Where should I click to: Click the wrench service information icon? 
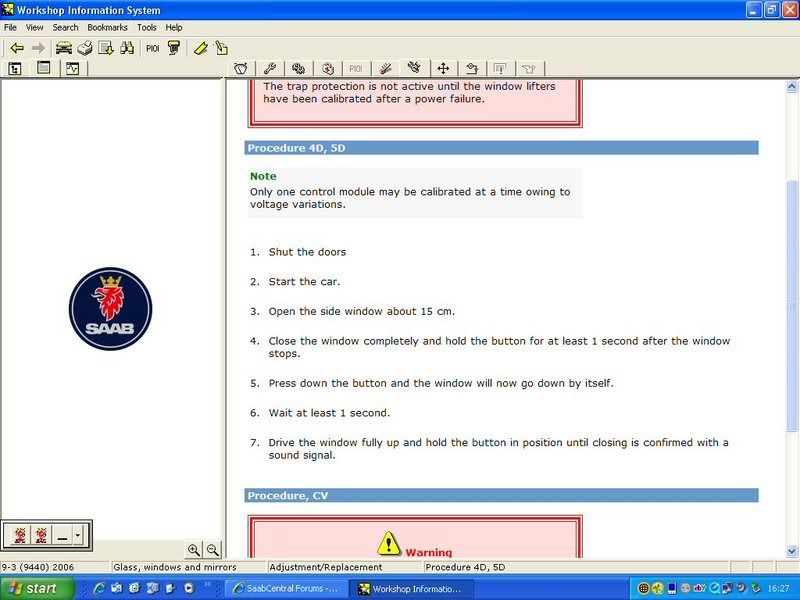click(x=270, y=67)
